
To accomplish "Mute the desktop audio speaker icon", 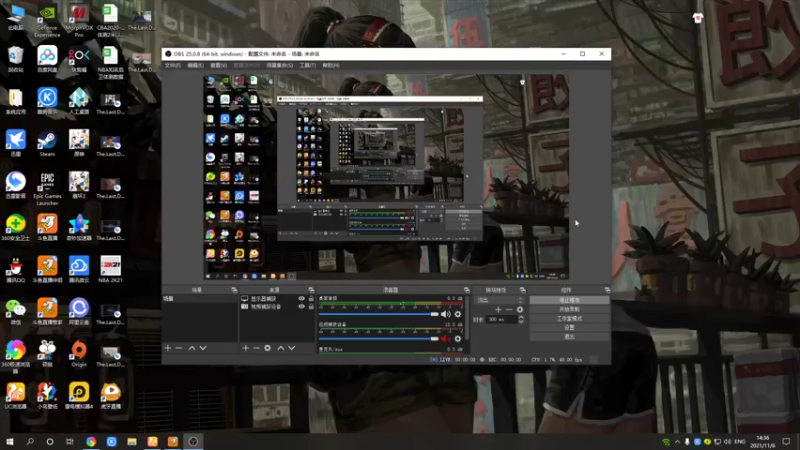I will [x=445, y=314].
